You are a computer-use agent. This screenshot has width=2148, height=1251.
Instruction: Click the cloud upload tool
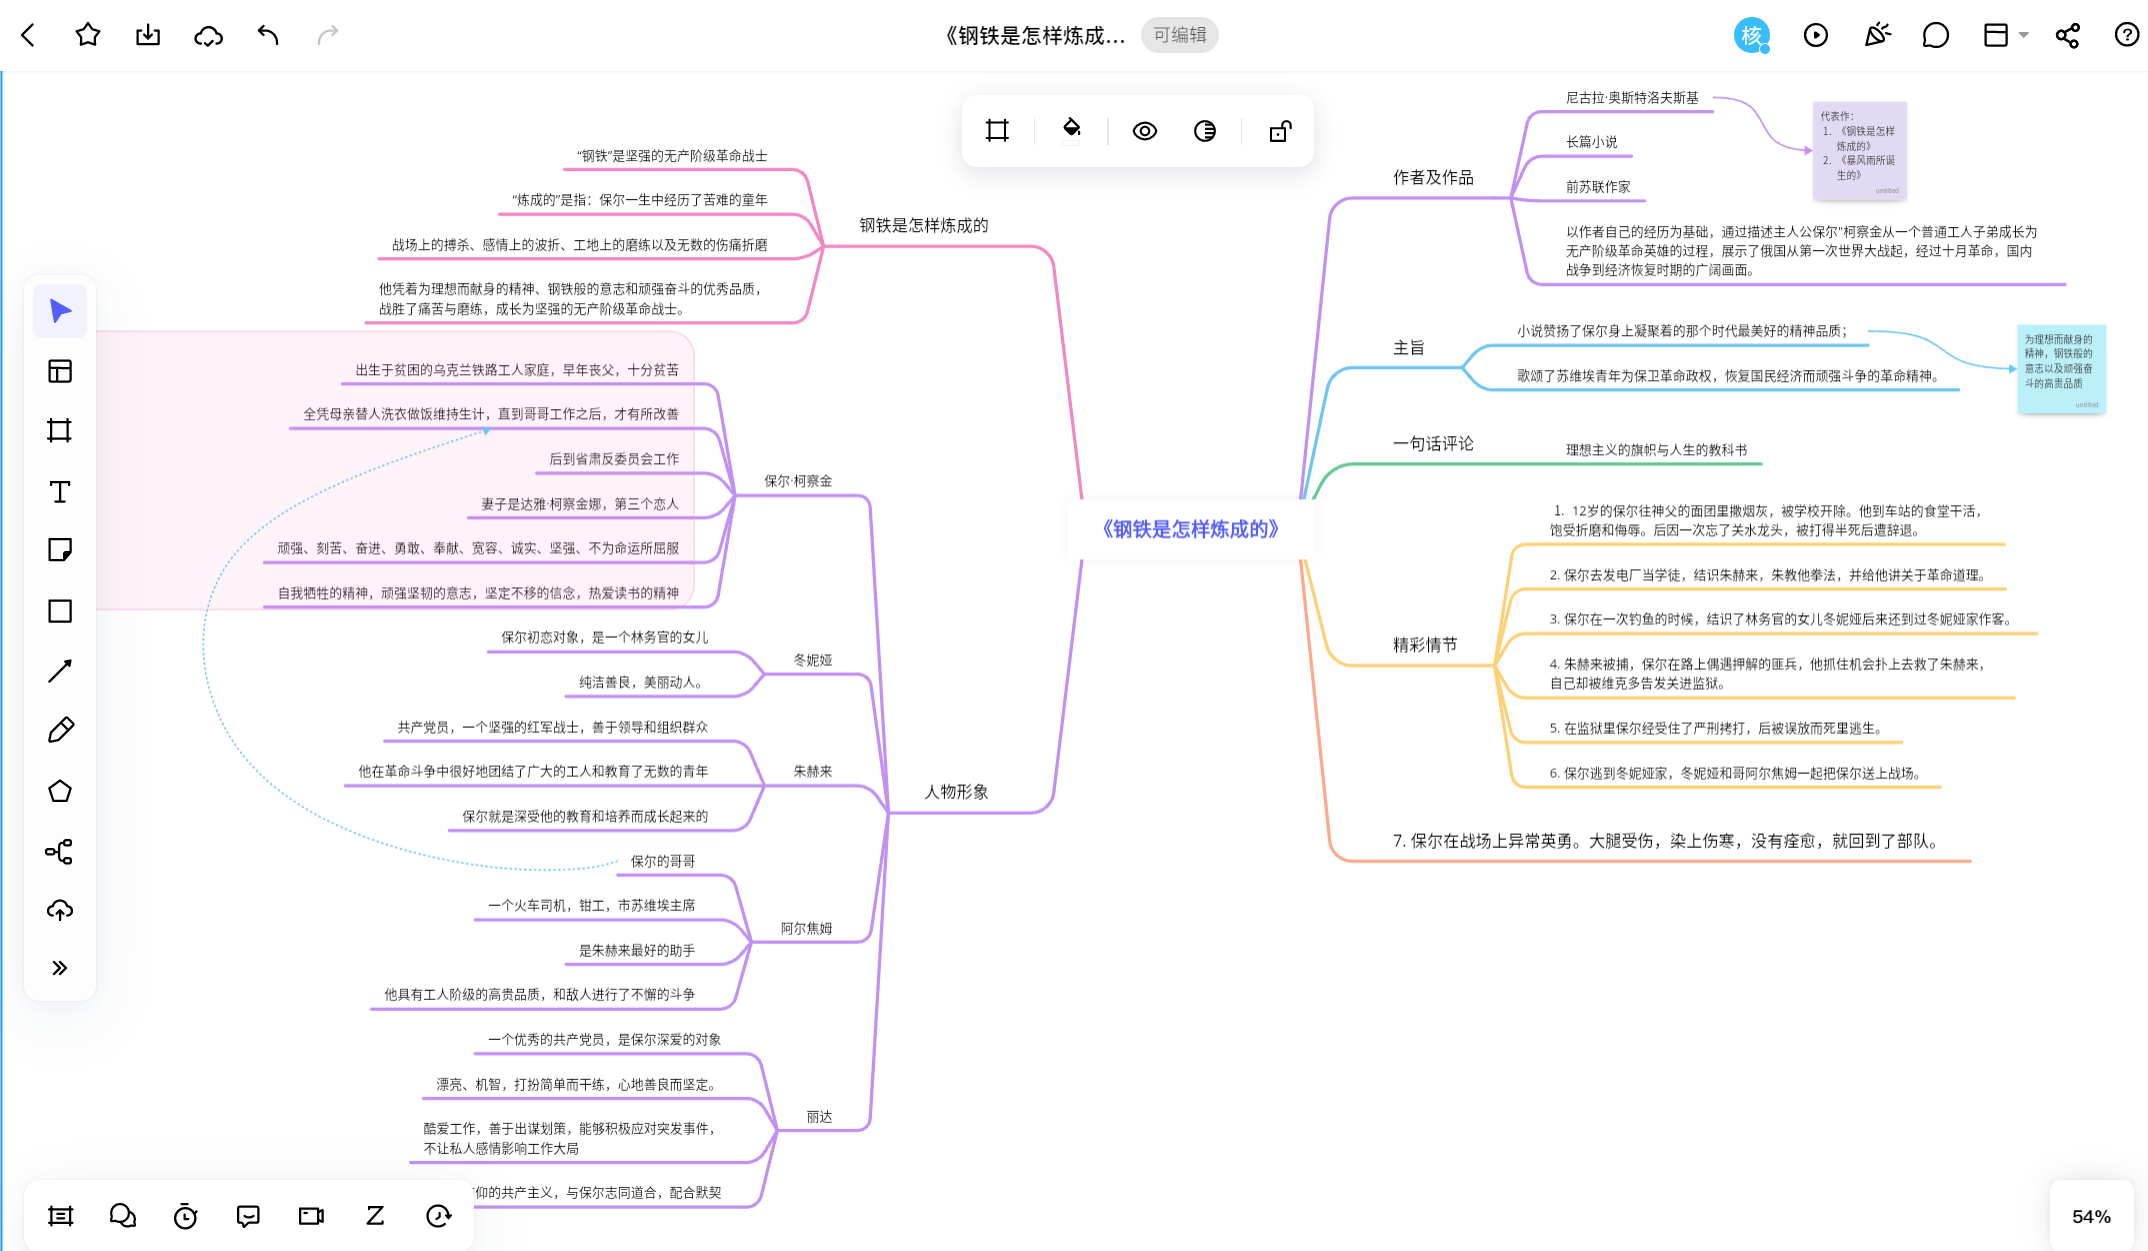point(60,910)
